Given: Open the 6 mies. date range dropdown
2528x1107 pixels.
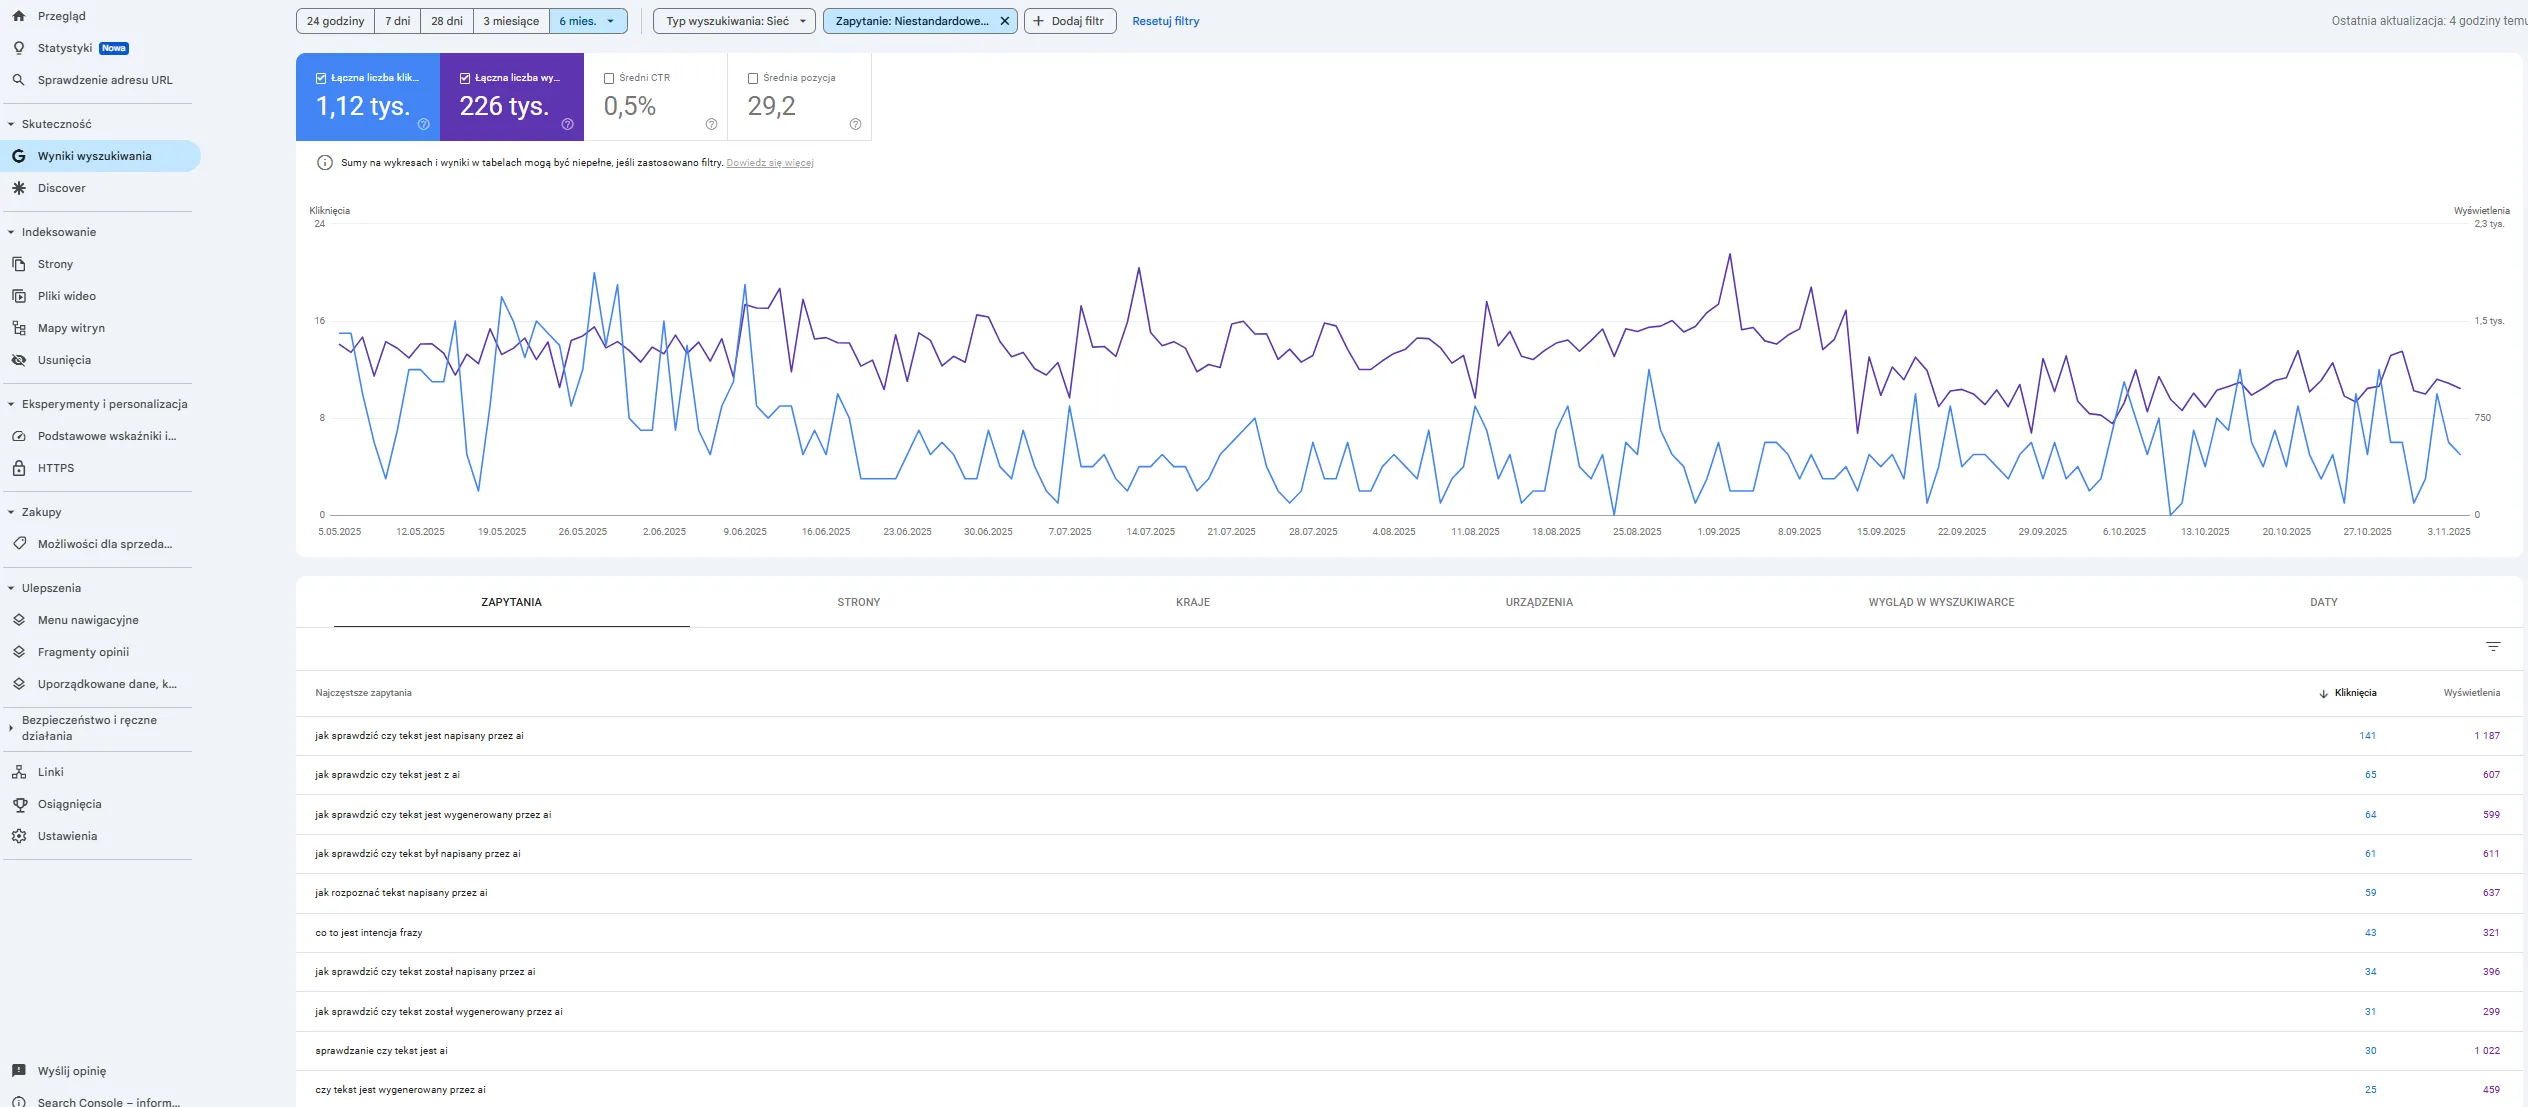Looking at the screenshot, I should [588, 21].
